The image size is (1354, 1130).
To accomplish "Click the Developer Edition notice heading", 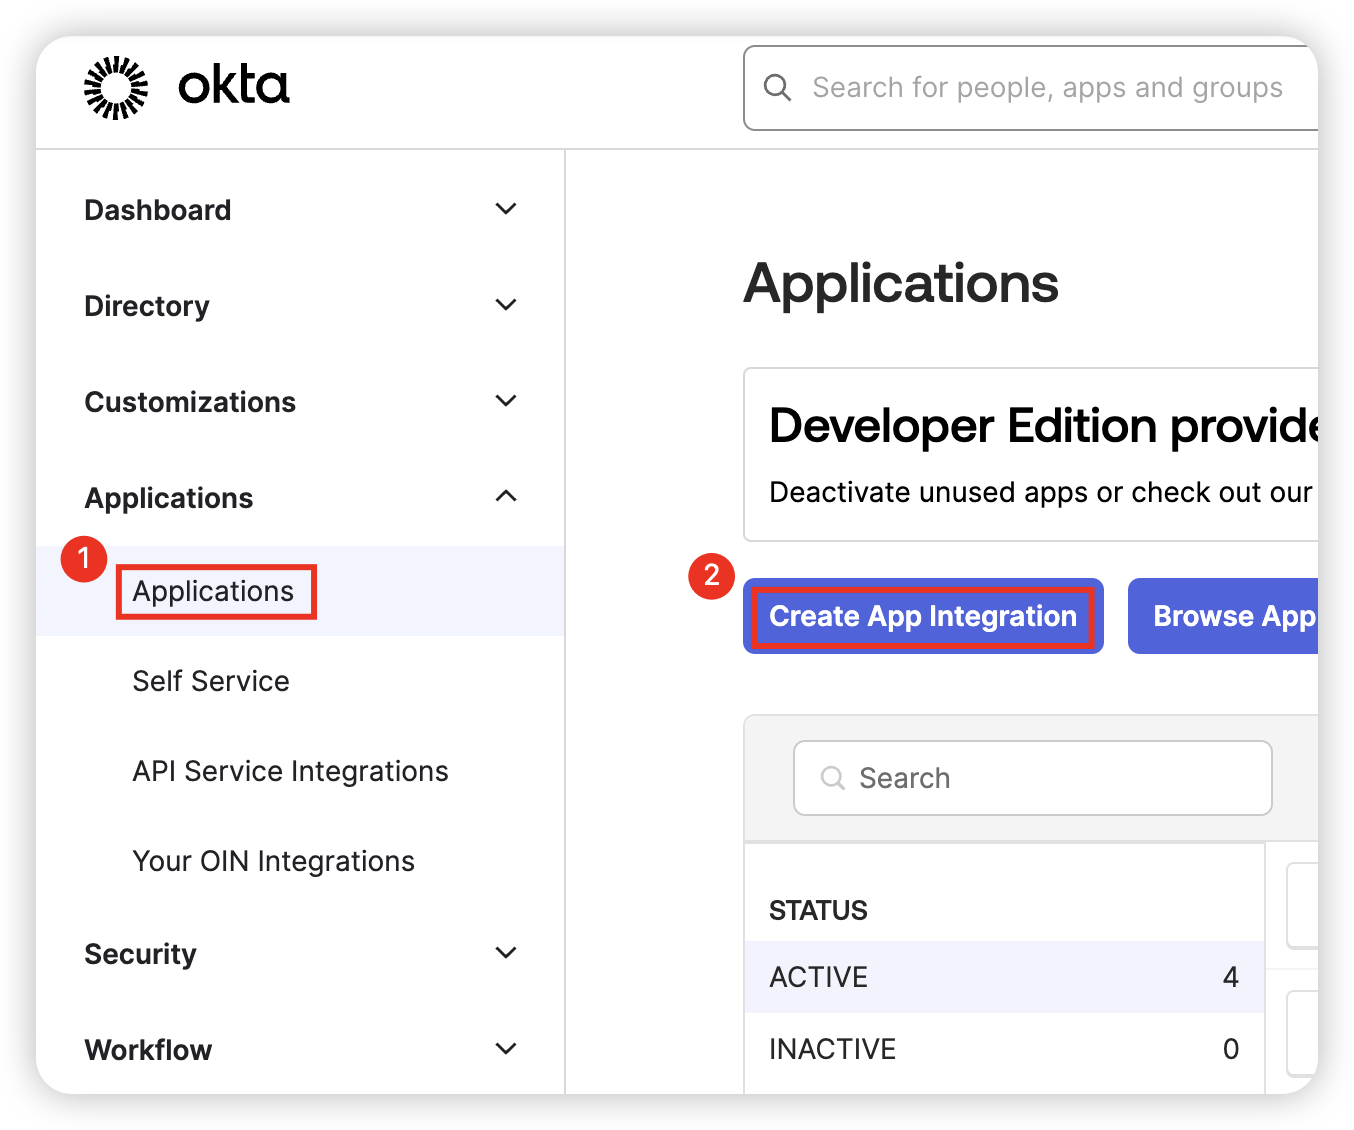I will [1044, 426].
